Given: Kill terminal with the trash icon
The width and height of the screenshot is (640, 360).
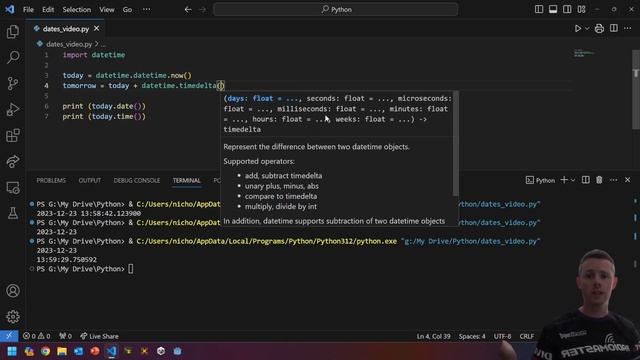Looking at the screenshot, I should click(x=599, y=180).
